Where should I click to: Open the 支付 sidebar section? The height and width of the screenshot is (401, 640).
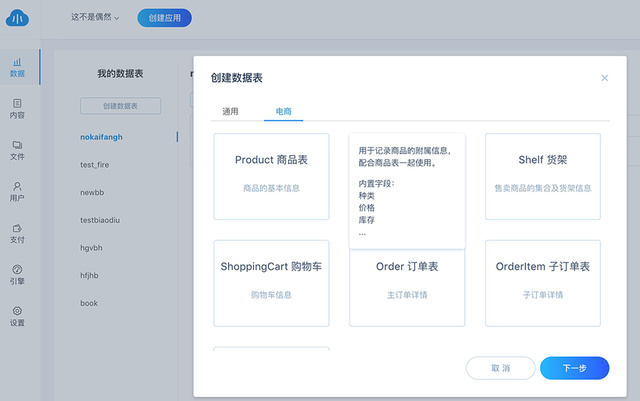tap(17, 233)
